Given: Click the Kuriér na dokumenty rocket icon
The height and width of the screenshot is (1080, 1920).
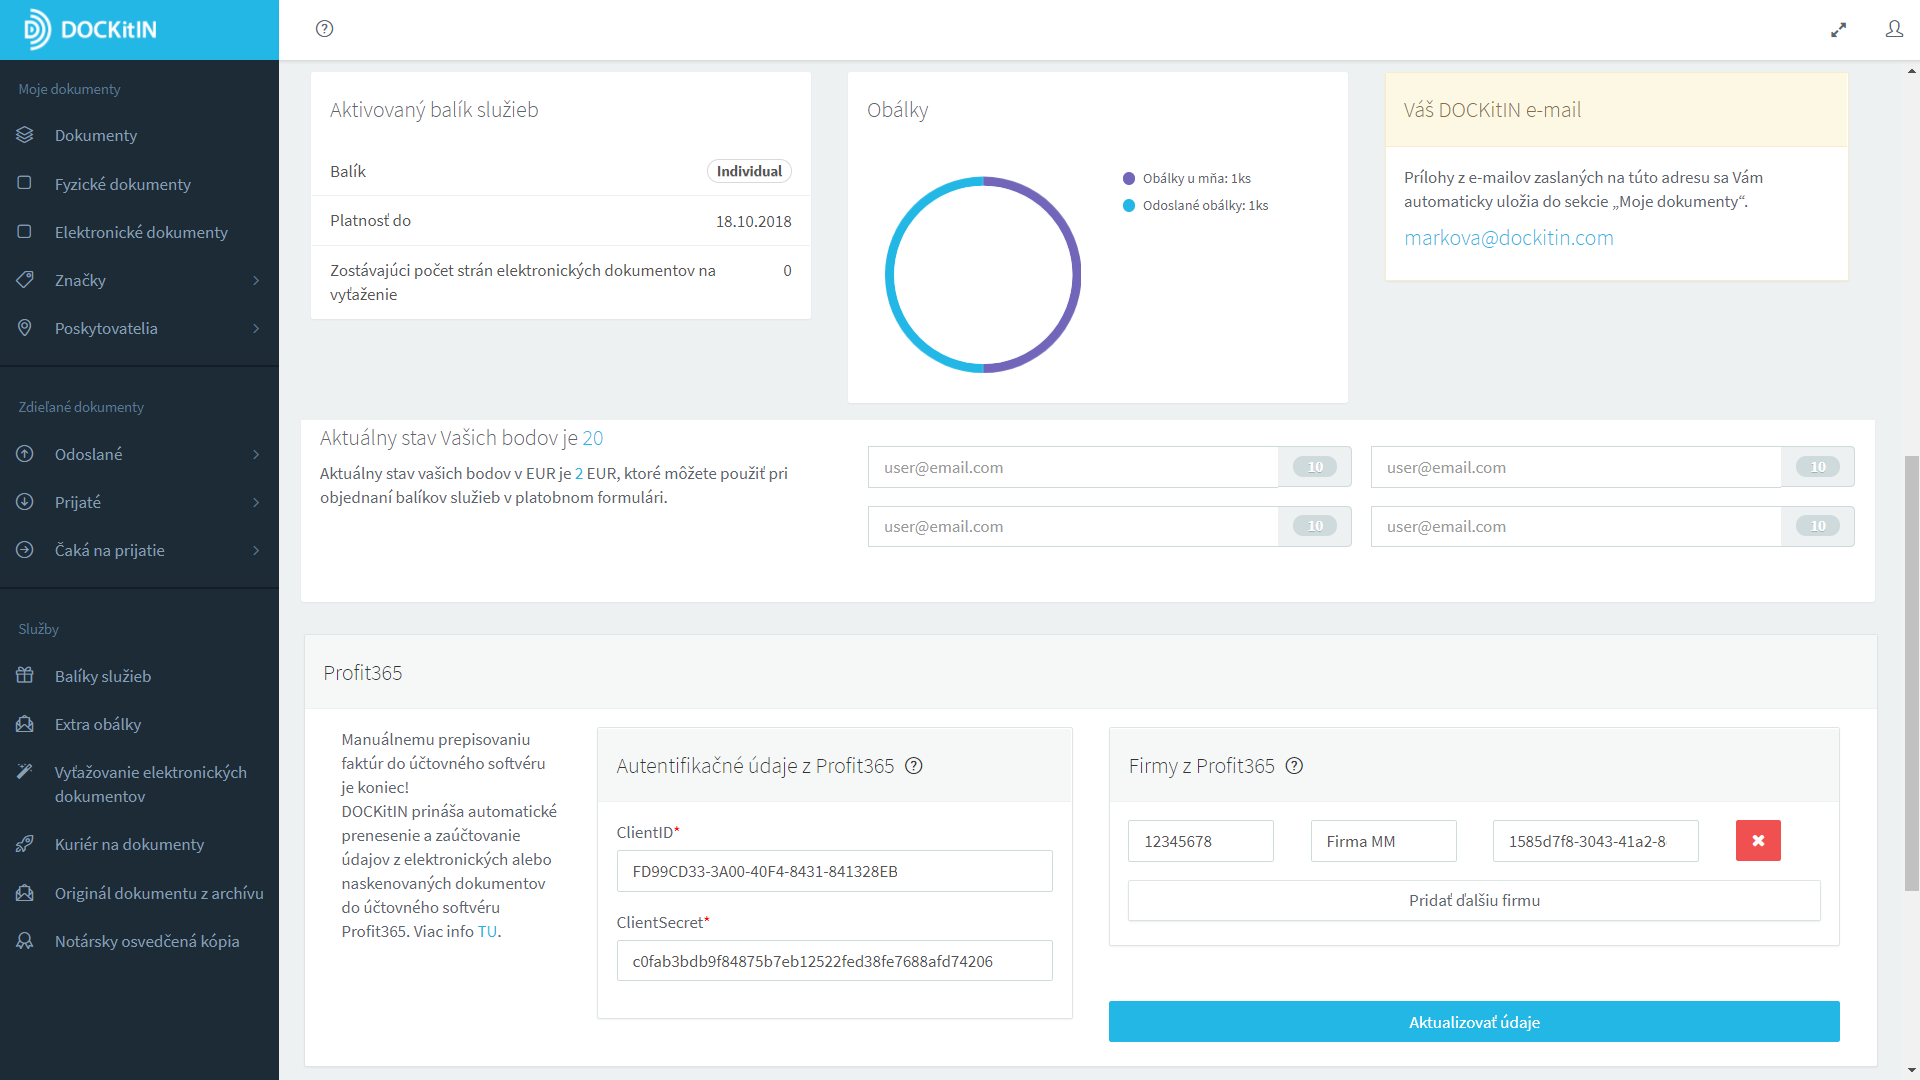Looking at the screenshot, I should [x=25, y=844].
